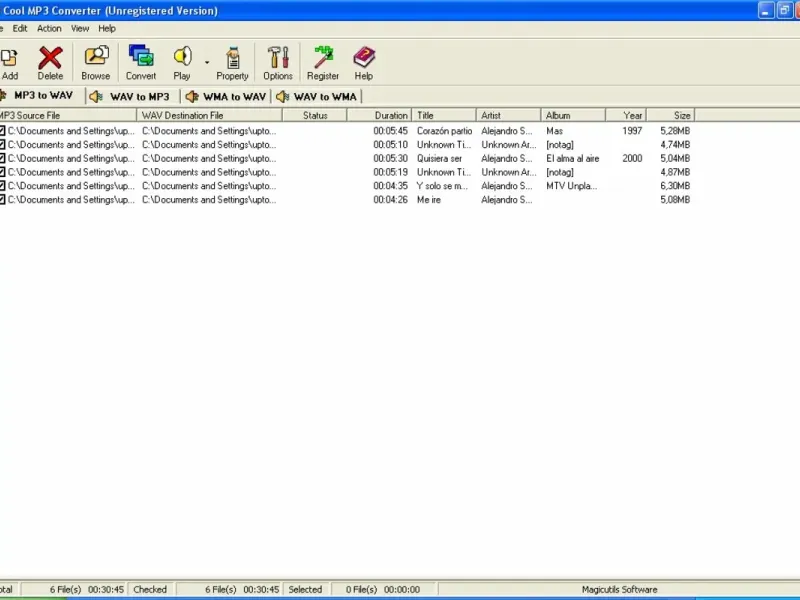
Task: Sort by the Size column header
Action: (671, 115)
